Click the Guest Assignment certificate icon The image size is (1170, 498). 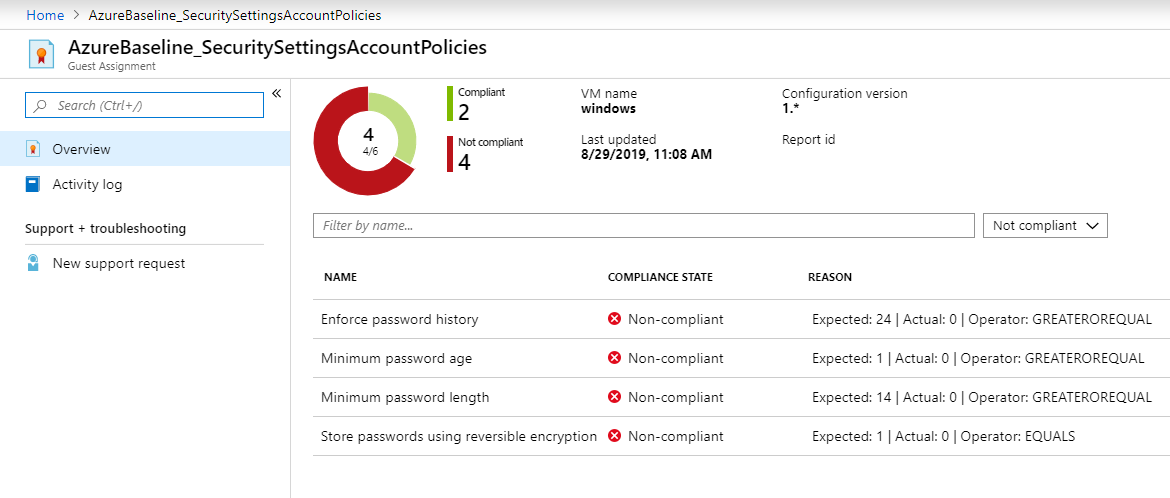click(41, 54)
